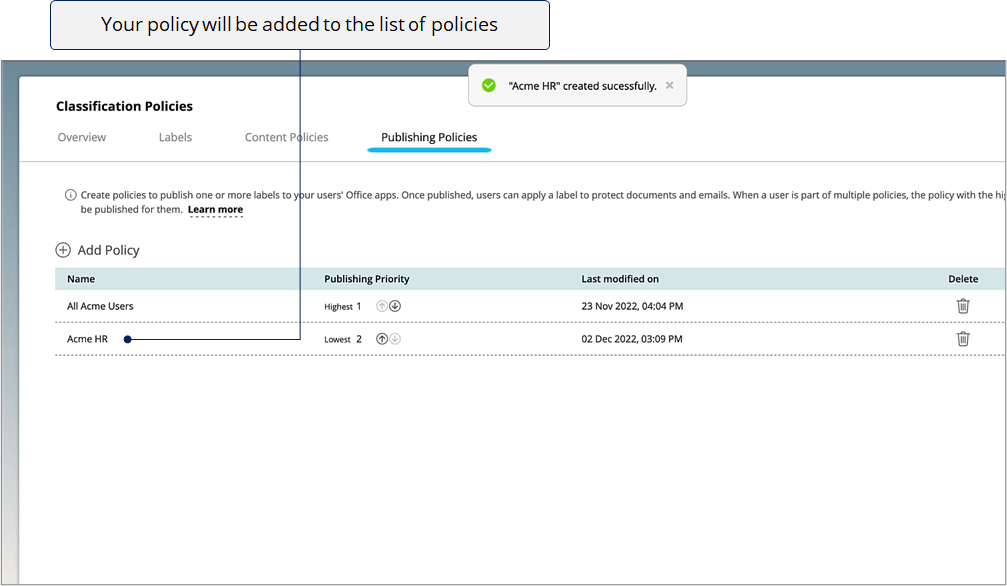Click the "Highest 1" priority value

click(343, 306)
